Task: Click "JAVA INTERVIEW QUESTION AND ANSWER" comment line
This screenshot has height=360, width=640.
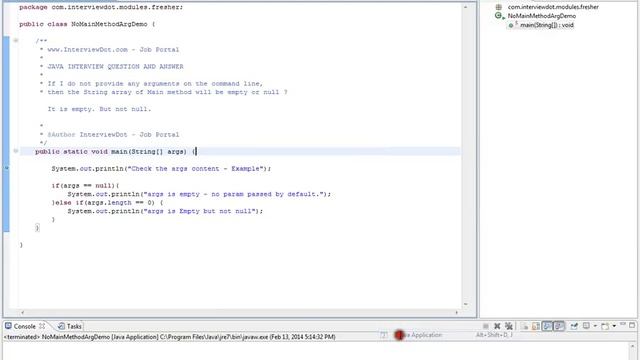Action: pyautogui.click(x=115, y=67)
